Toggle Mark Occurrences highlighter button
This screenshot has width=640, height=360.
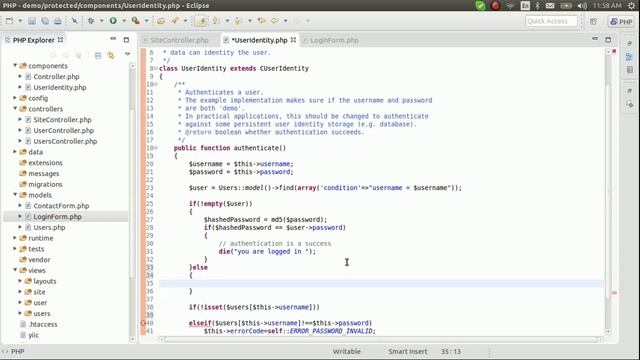201,21
